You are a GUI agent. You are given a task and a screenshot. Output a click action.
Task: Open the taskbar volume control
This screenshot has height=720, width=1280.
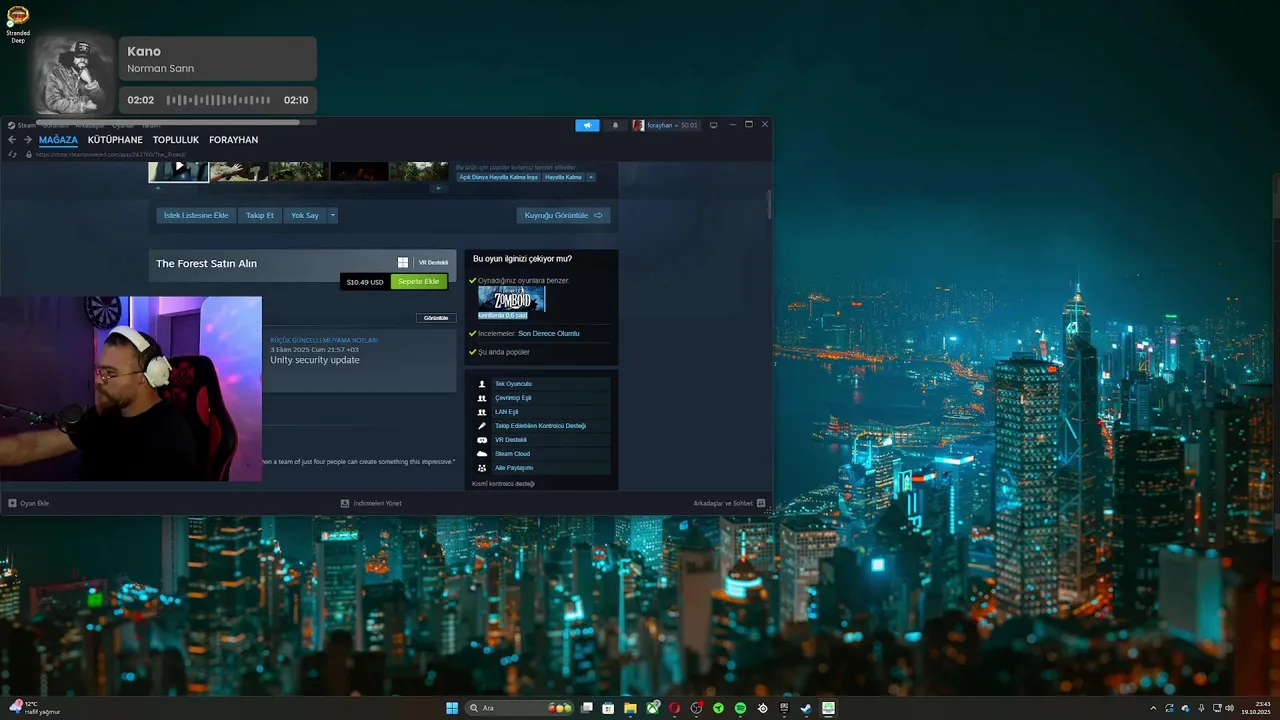[x=1229, y=708]
